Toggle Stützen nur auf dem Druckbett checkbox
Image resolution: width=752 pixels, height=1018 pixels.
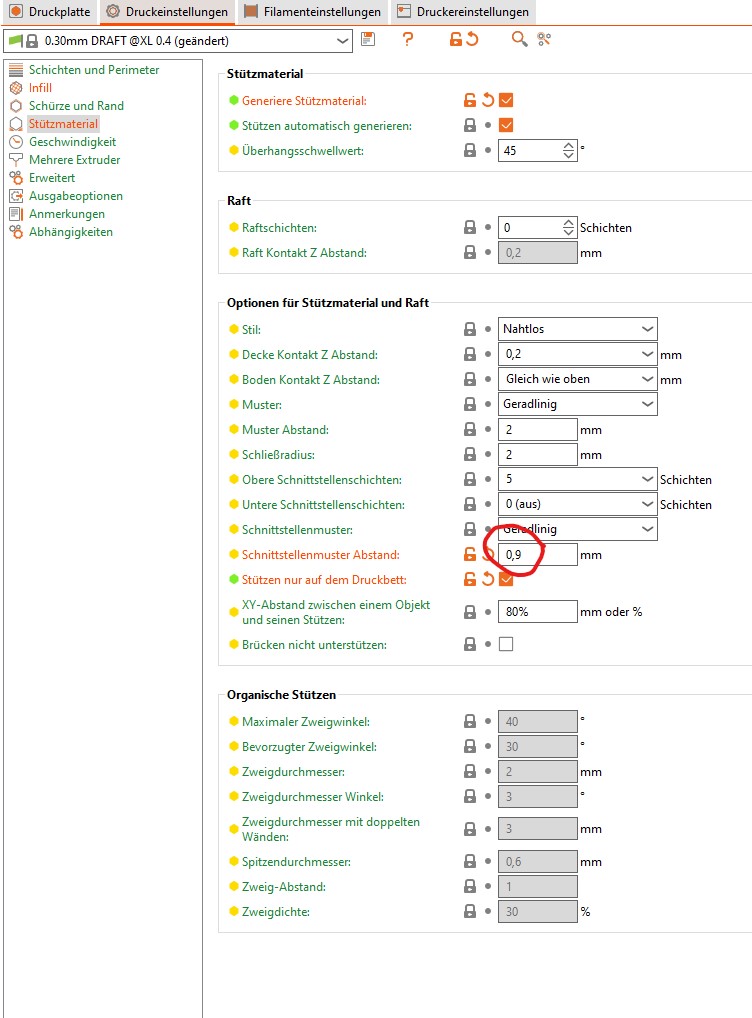coord(506,579)
